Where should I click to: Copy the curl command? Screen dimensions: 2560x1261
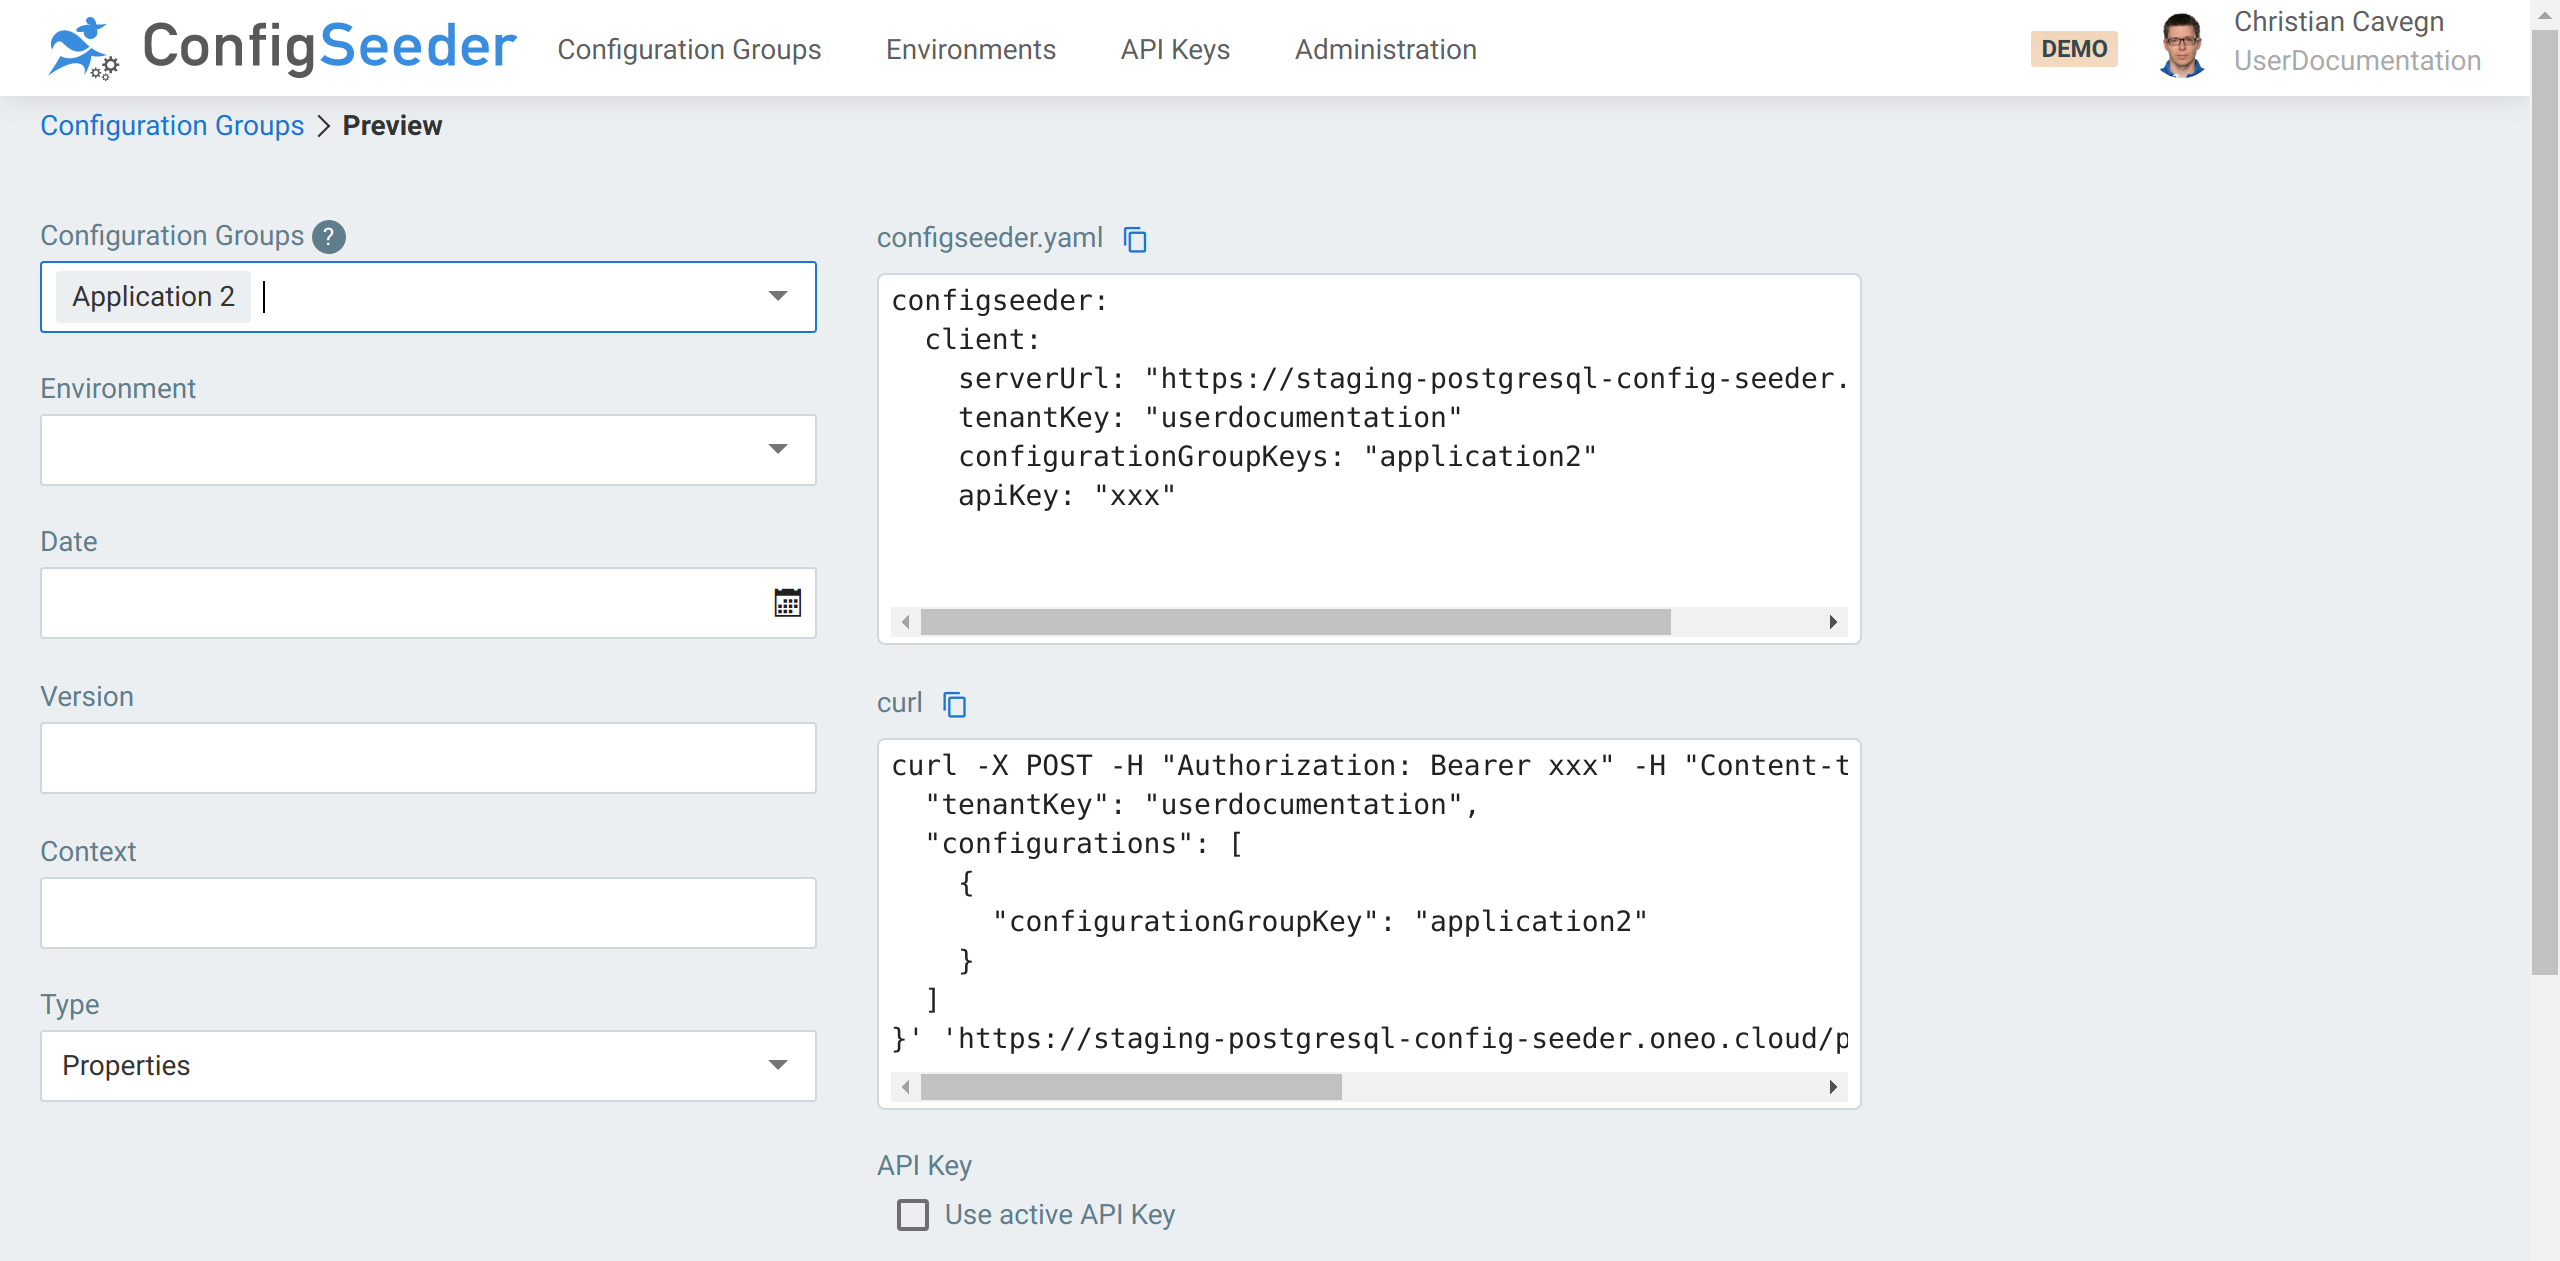pos(954,704)
